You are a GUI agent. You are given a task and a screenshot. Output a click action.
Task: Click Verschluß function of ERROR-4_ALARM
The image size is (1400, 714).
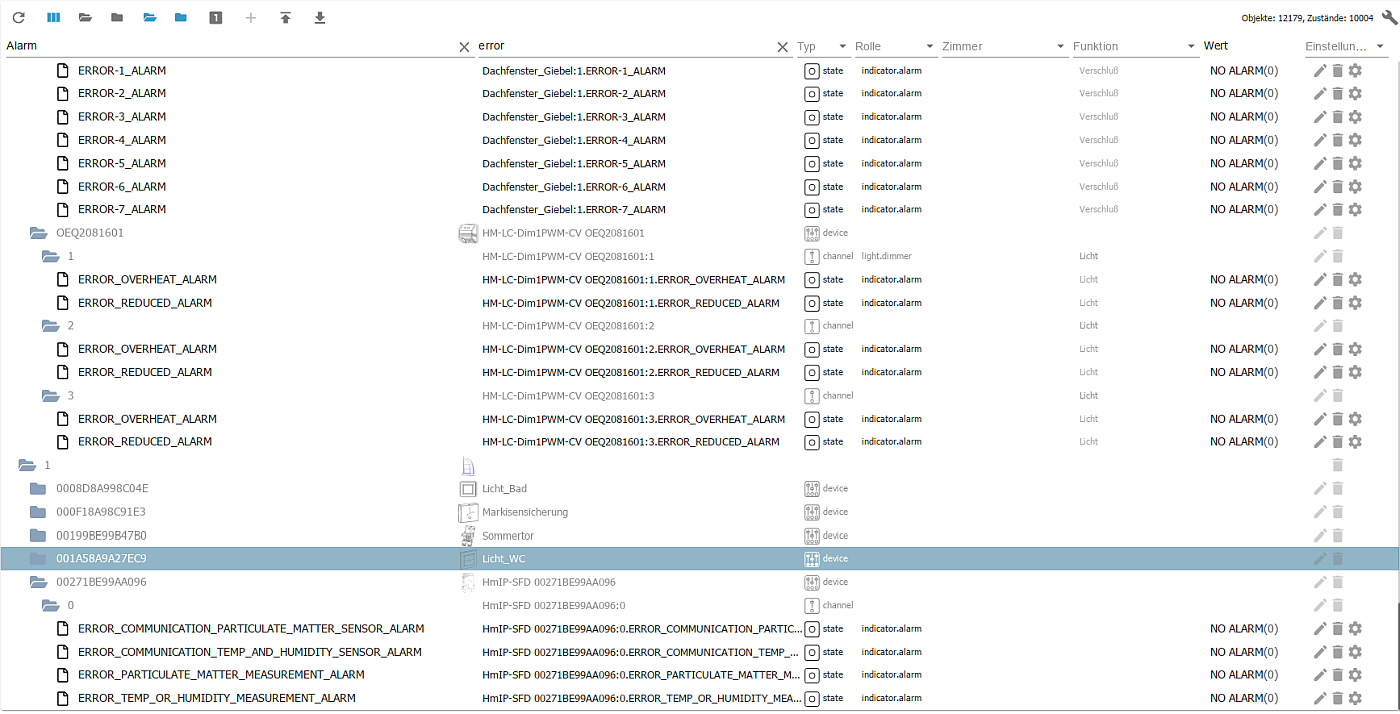[x=1098, y=140]
